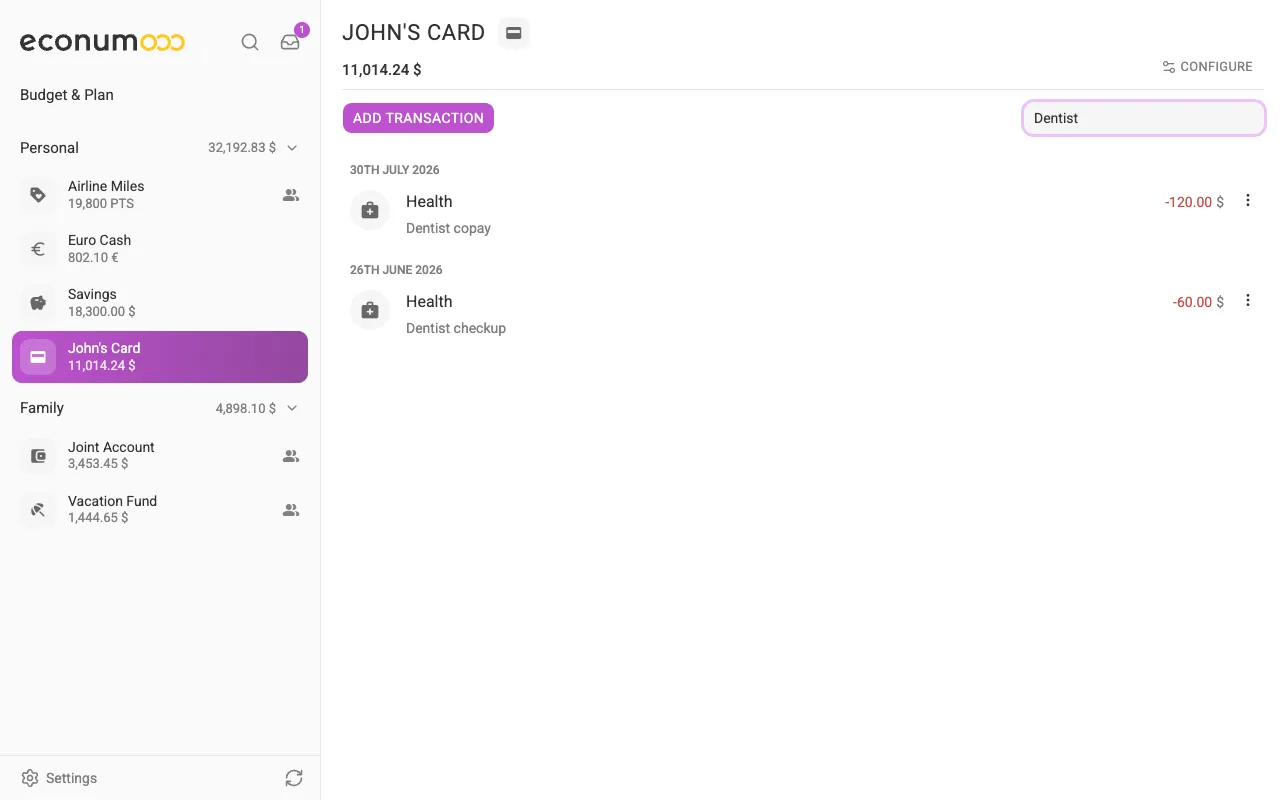The image size is (1280, 800).
Task: Click the CONFIGURE button
Action: 1207,67
